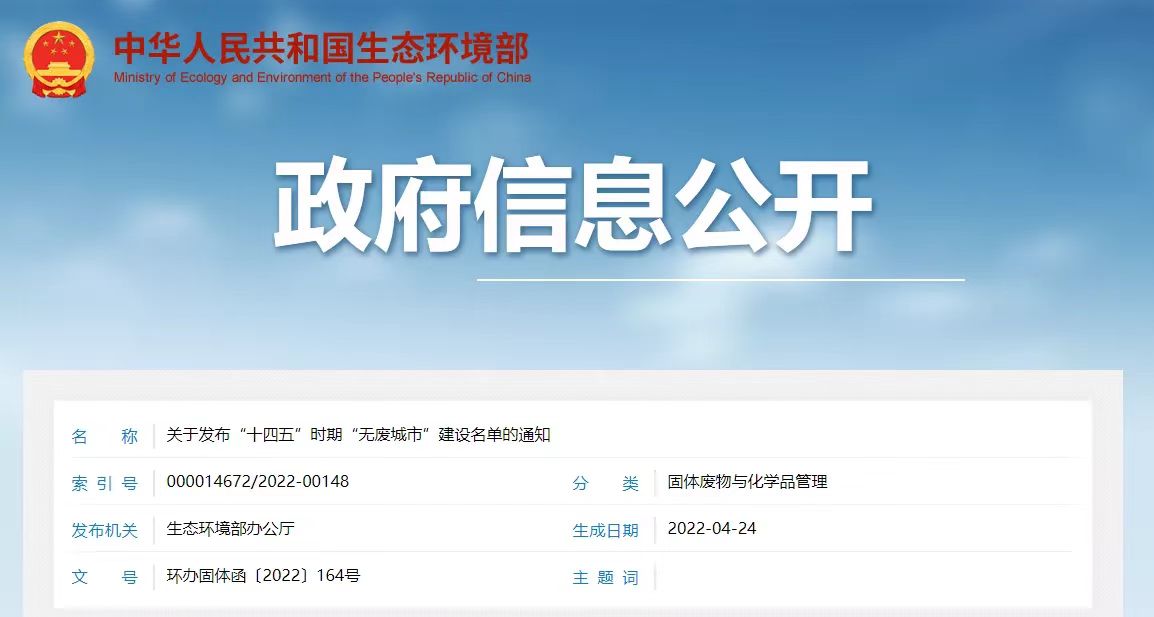Select the 发布机关 field label
The height and width of the screenshot is (617, 1154).
coord(104,530)
